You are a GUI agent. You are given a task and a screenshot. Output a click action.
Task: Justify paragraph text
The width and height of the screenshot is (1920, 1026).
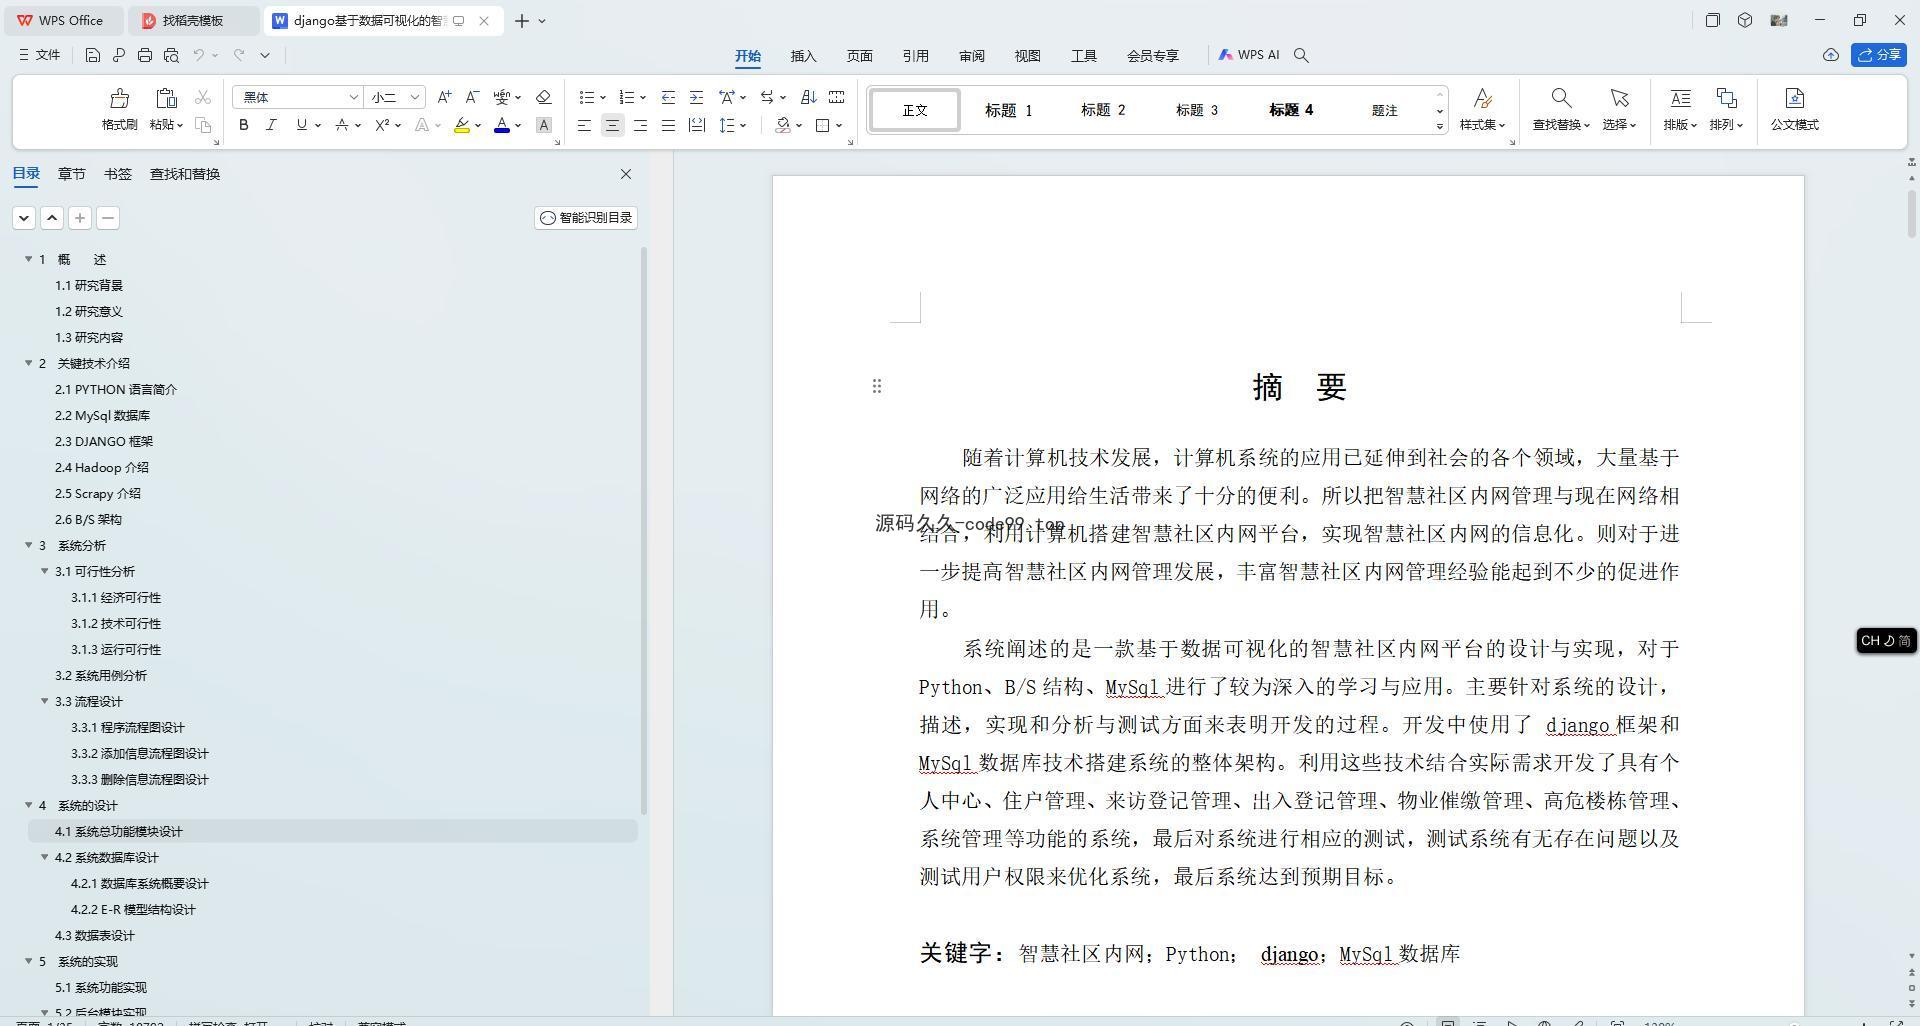pos(668,125)
